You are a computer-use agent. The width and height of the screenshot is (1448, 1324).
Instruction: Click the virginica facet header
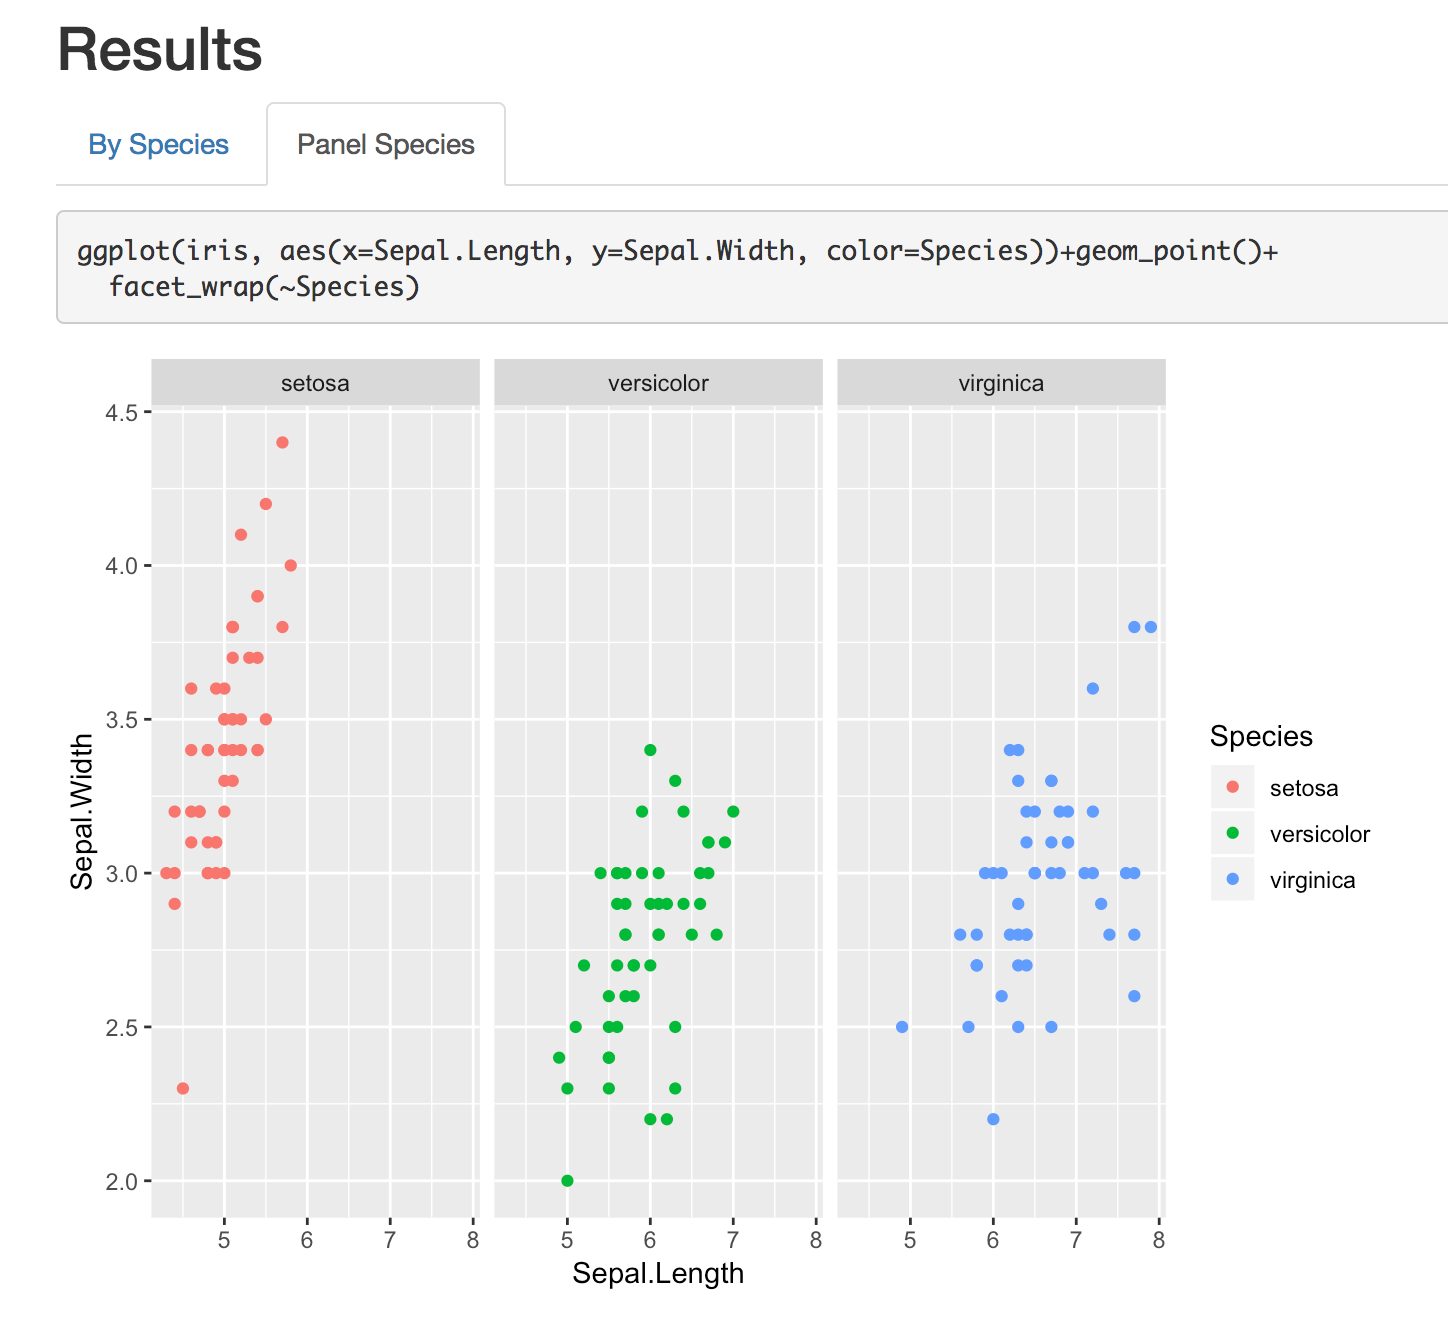click(1001, 383)
